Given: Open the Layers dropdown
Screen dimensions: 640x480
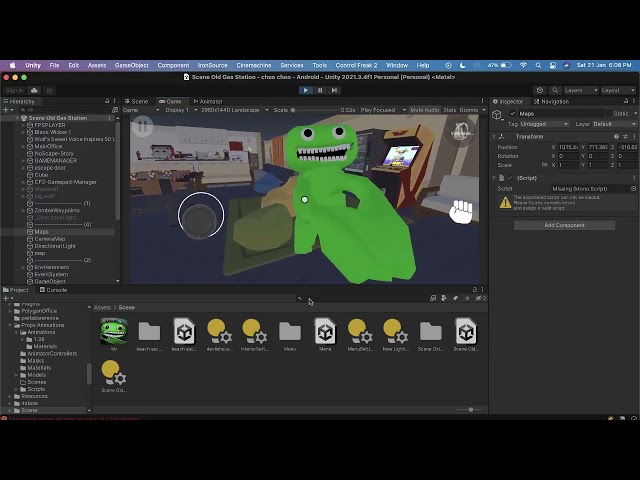Looking at the screenshot, I should pyautogui.click(x=581, y=90).
